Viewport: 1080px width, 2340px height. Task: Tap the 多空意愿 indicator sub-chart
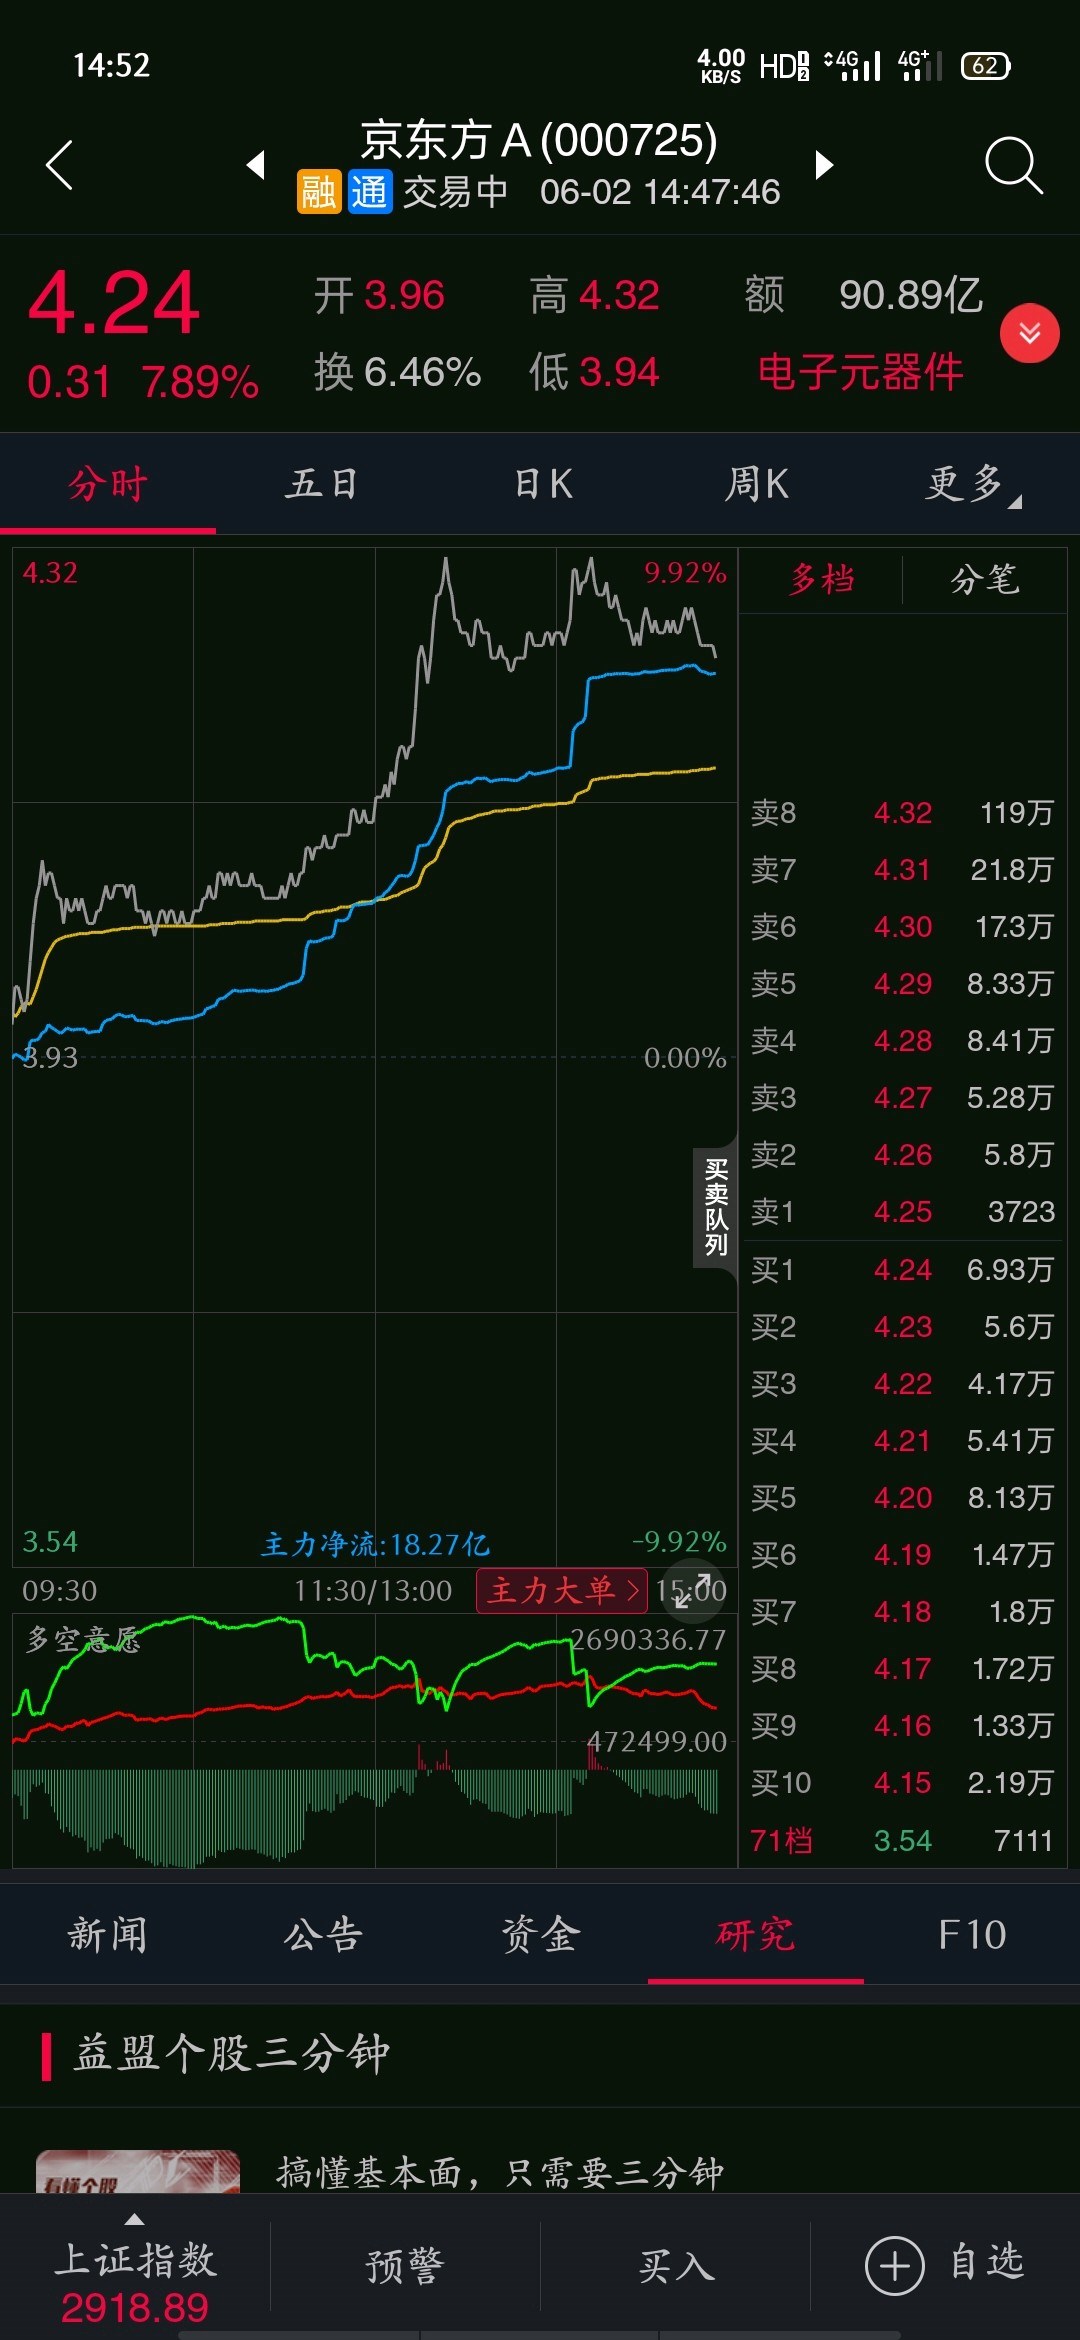pos(375,1740)
